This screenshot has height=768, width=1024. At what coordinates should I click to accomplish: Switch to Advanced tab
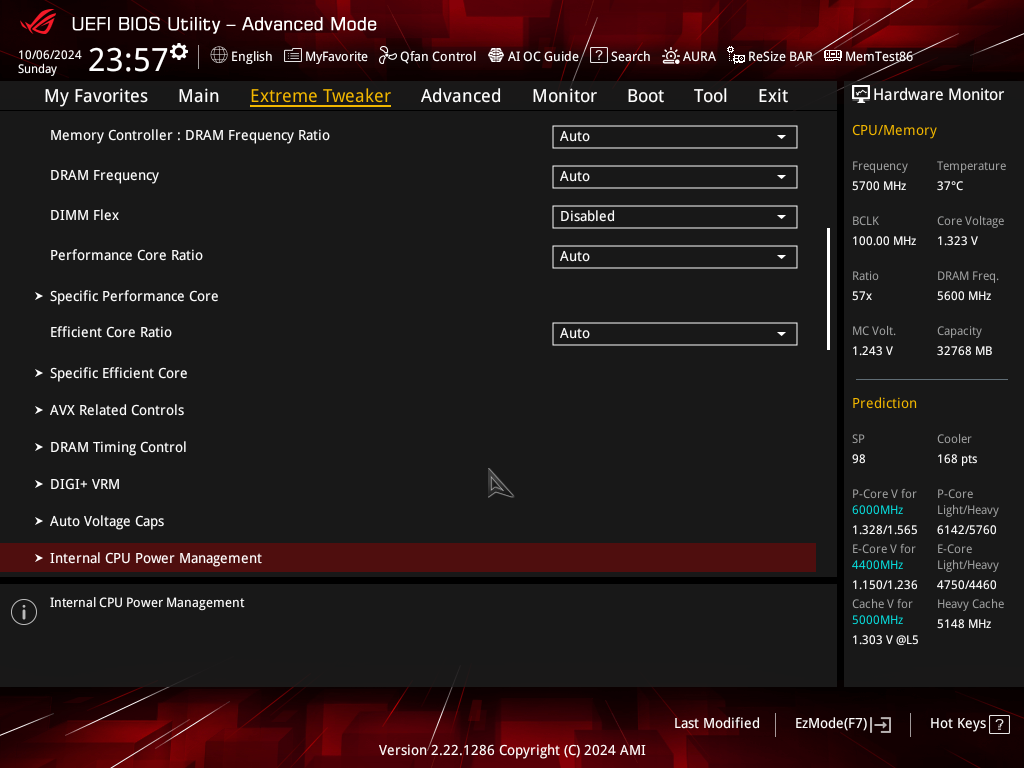pyautogui.click(x=461, y=96)
